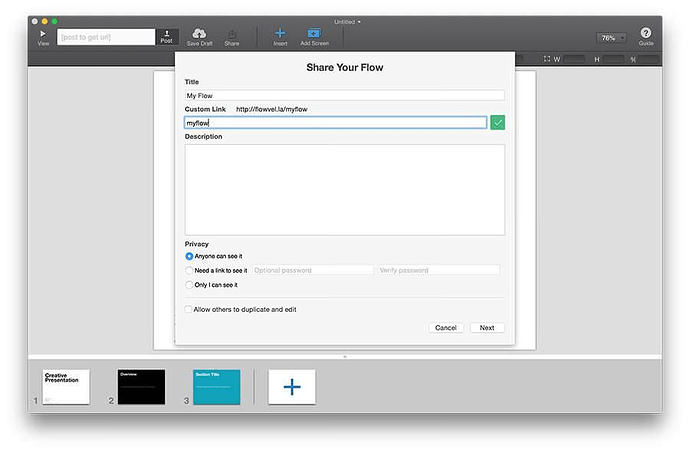Select 'Need a link to see it' option
690x453 pixels.
(x=189, y=270)
